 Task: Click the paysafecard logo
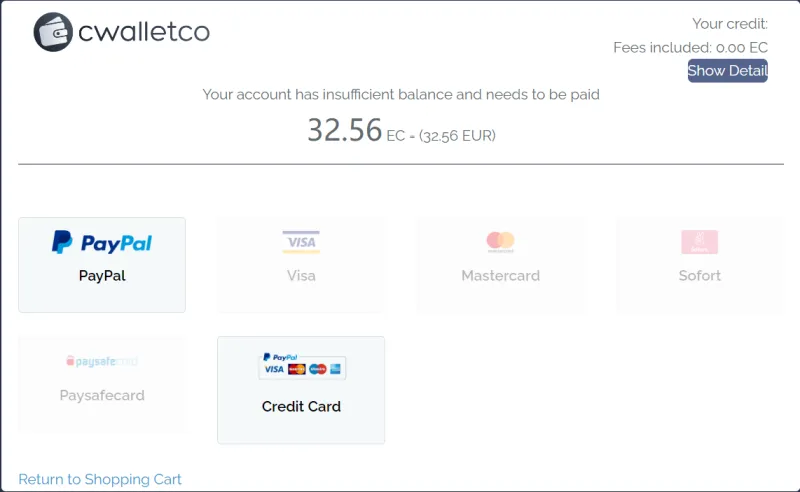tap(102, 361)
